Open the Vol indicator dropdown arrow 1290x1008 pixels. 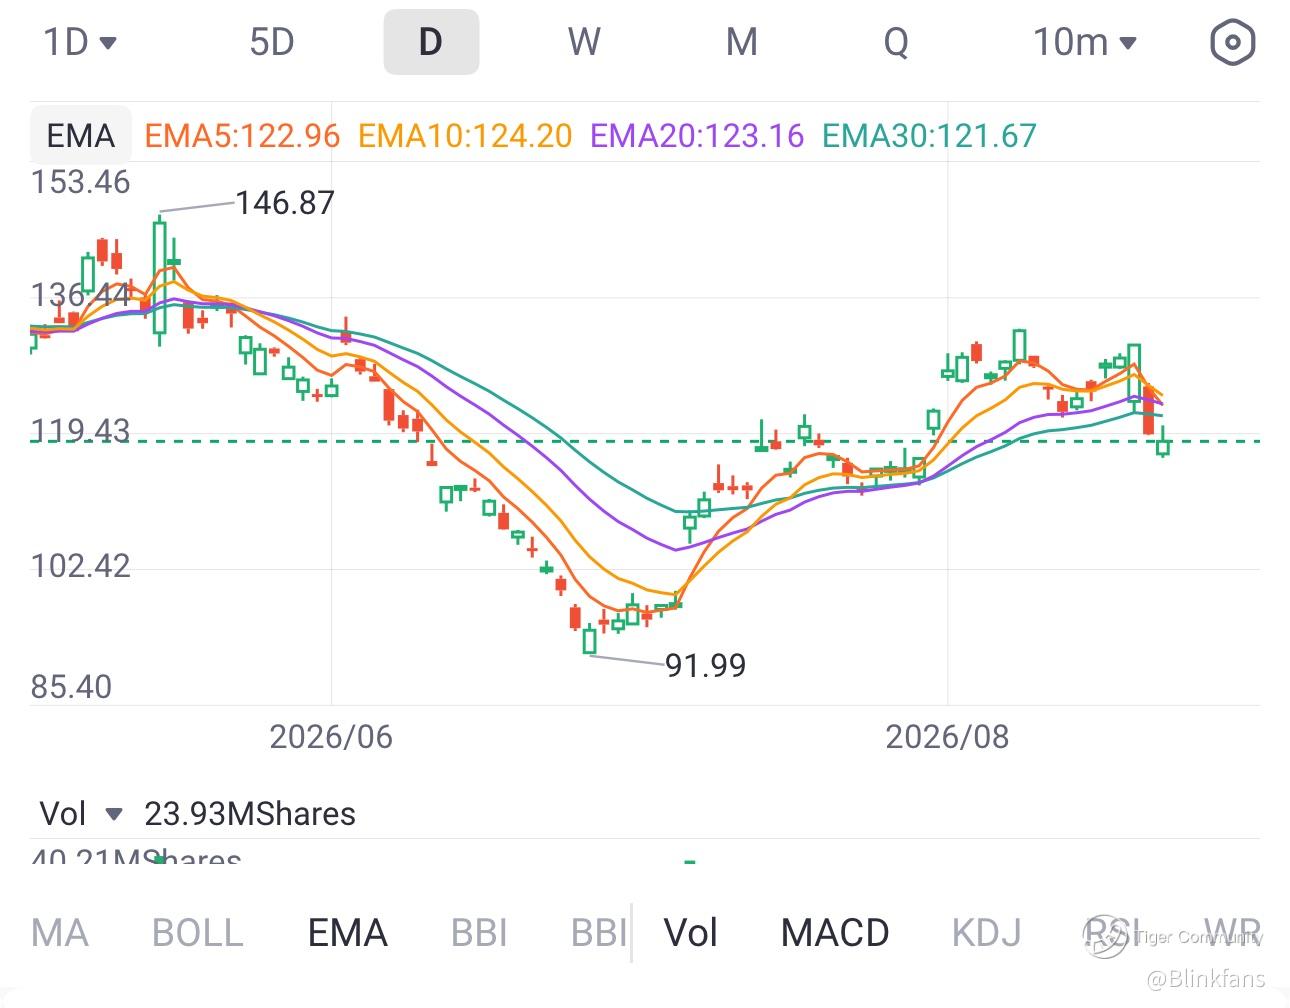point(114,814)
